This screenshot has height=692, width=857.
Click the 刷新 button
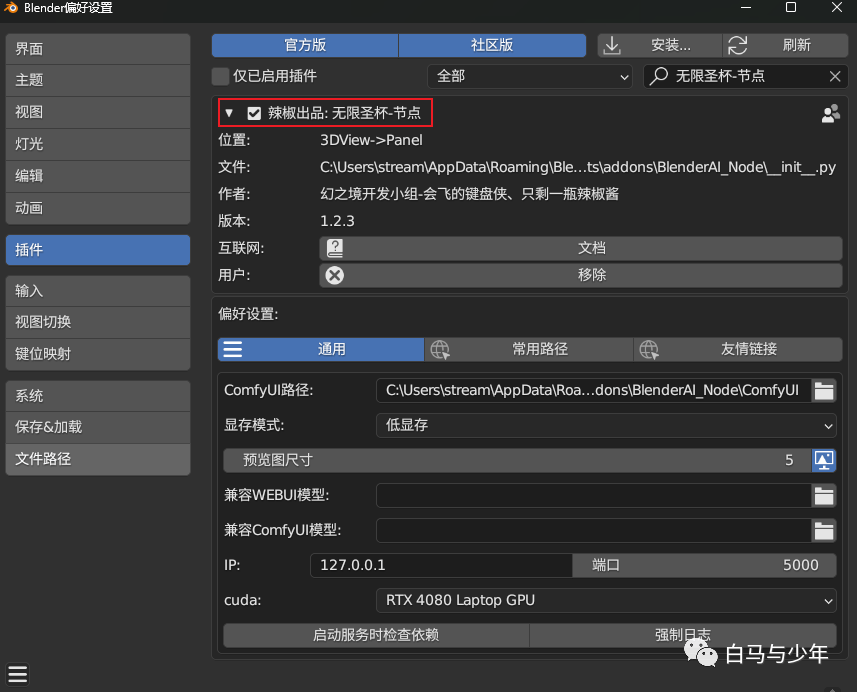[x=785, y=45]
